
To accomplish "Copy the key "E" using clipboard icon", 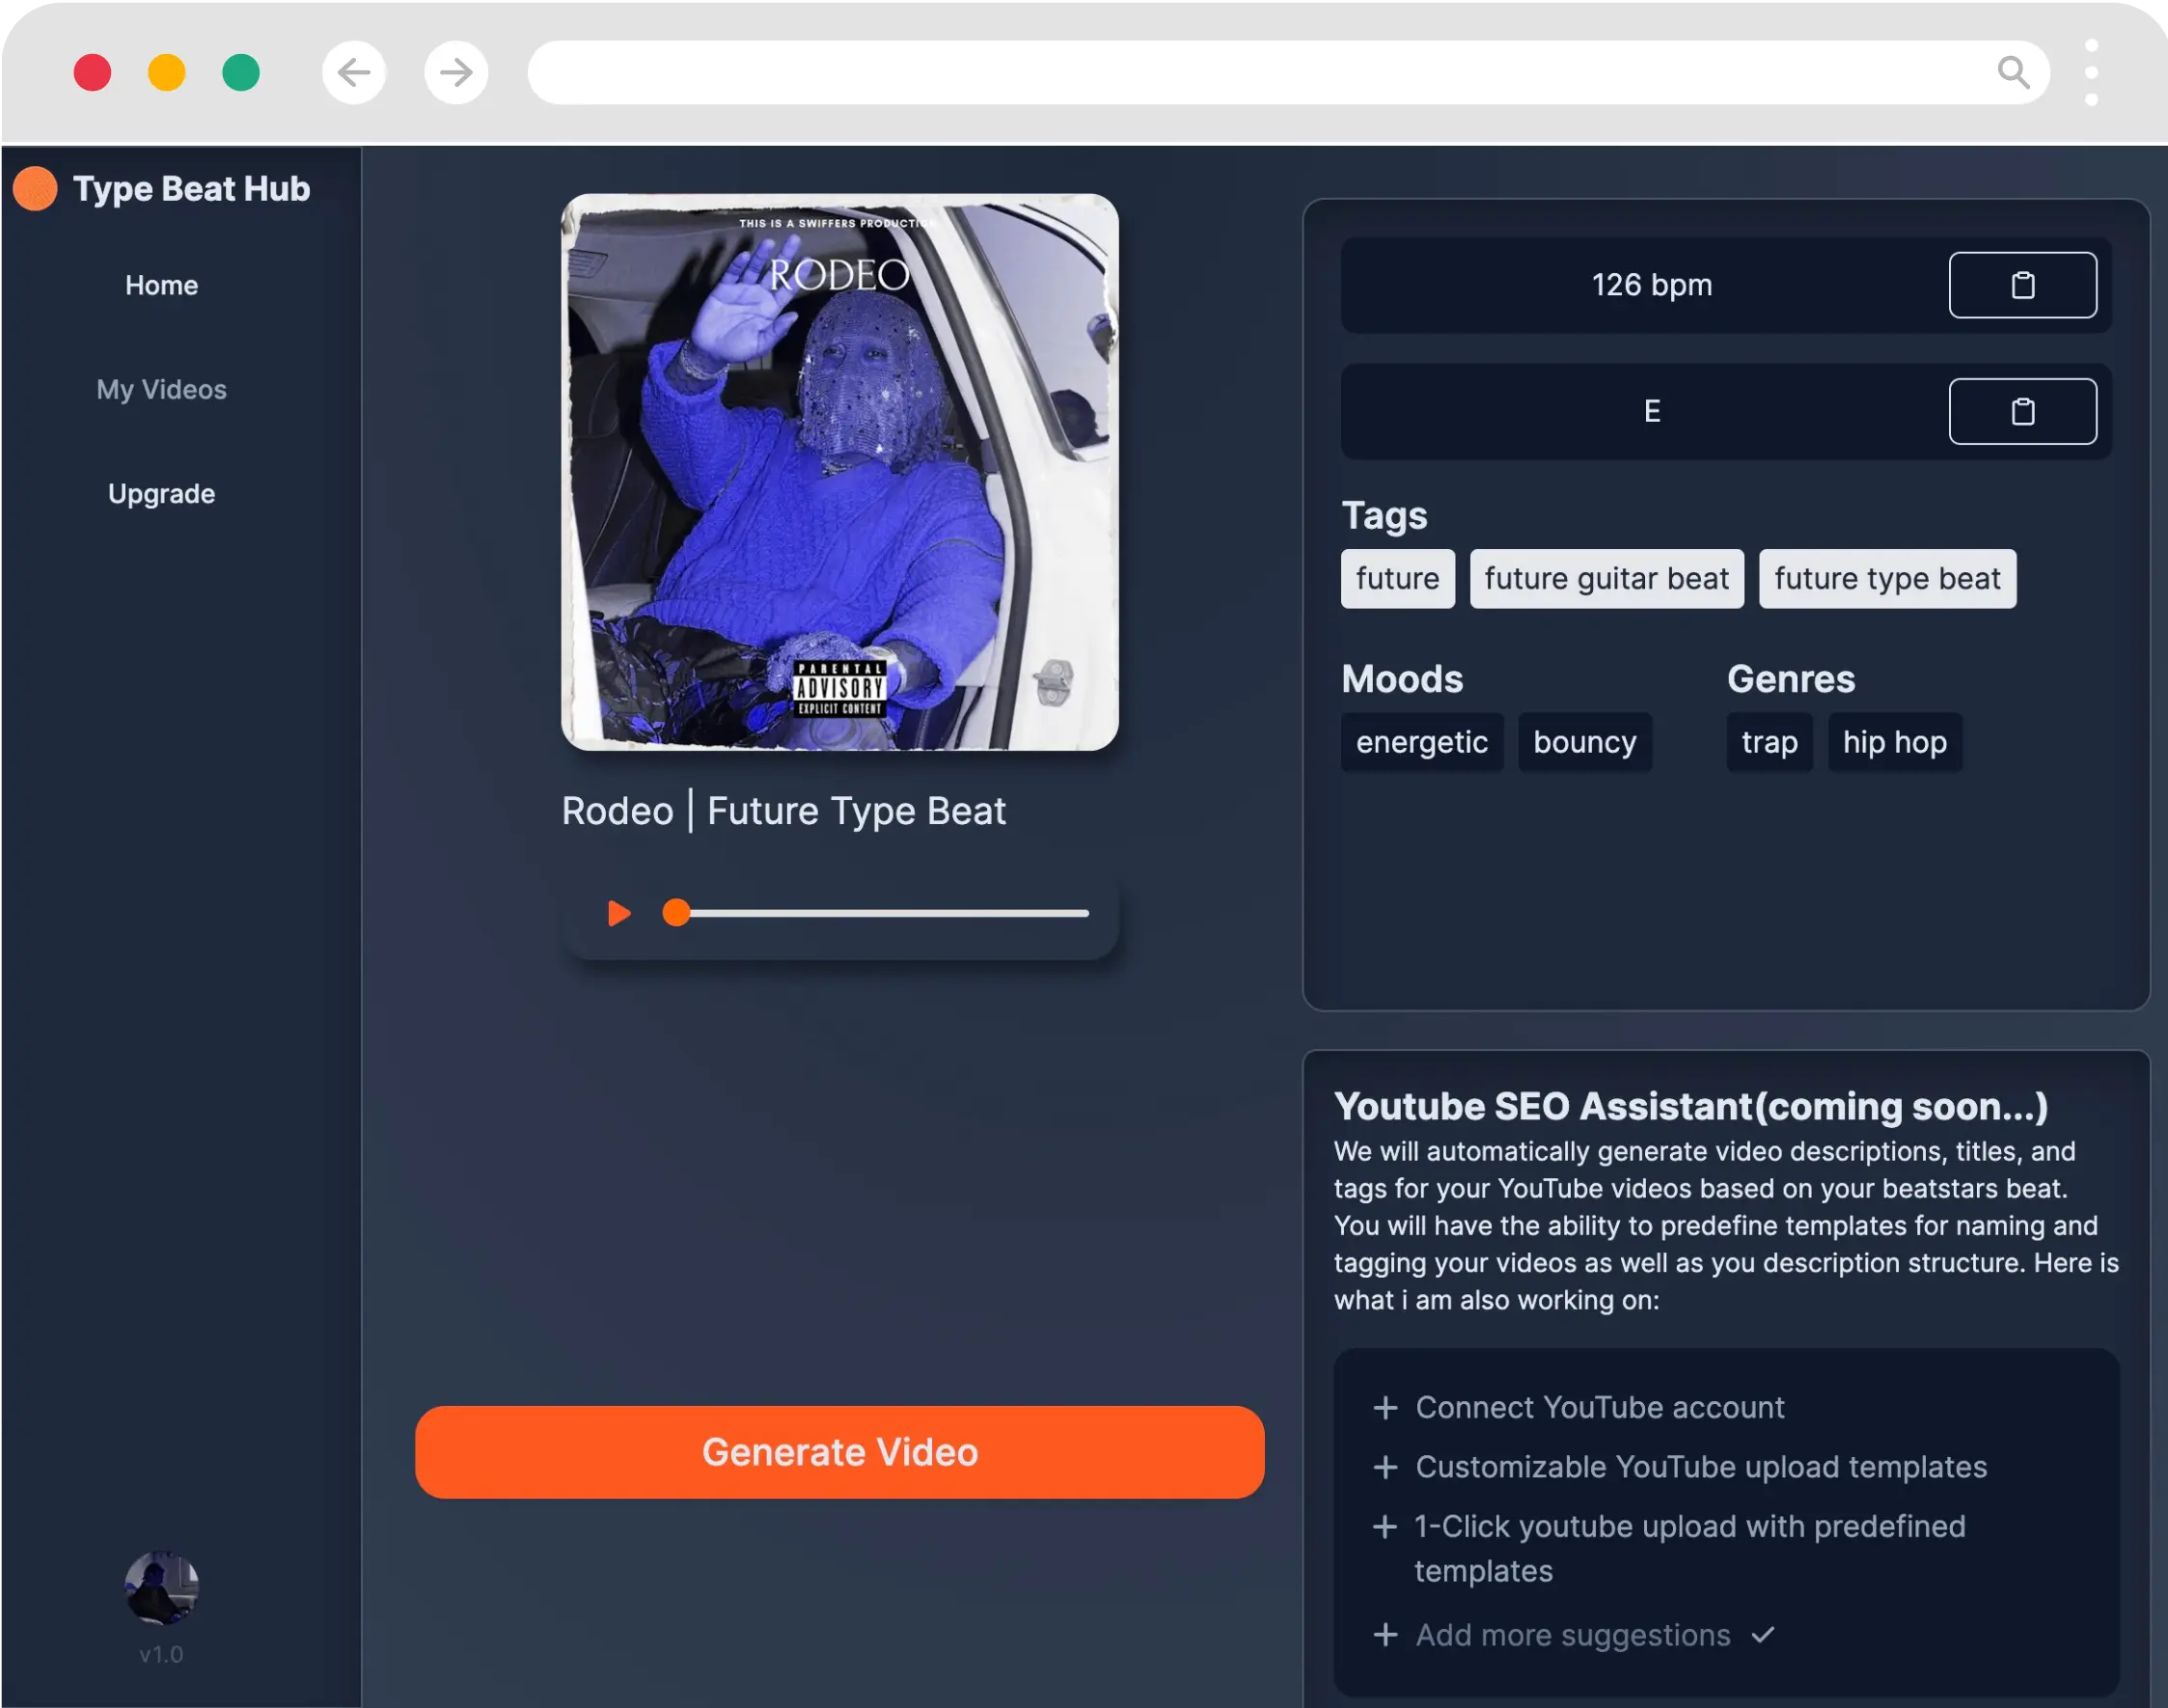I will point(2023,411).
